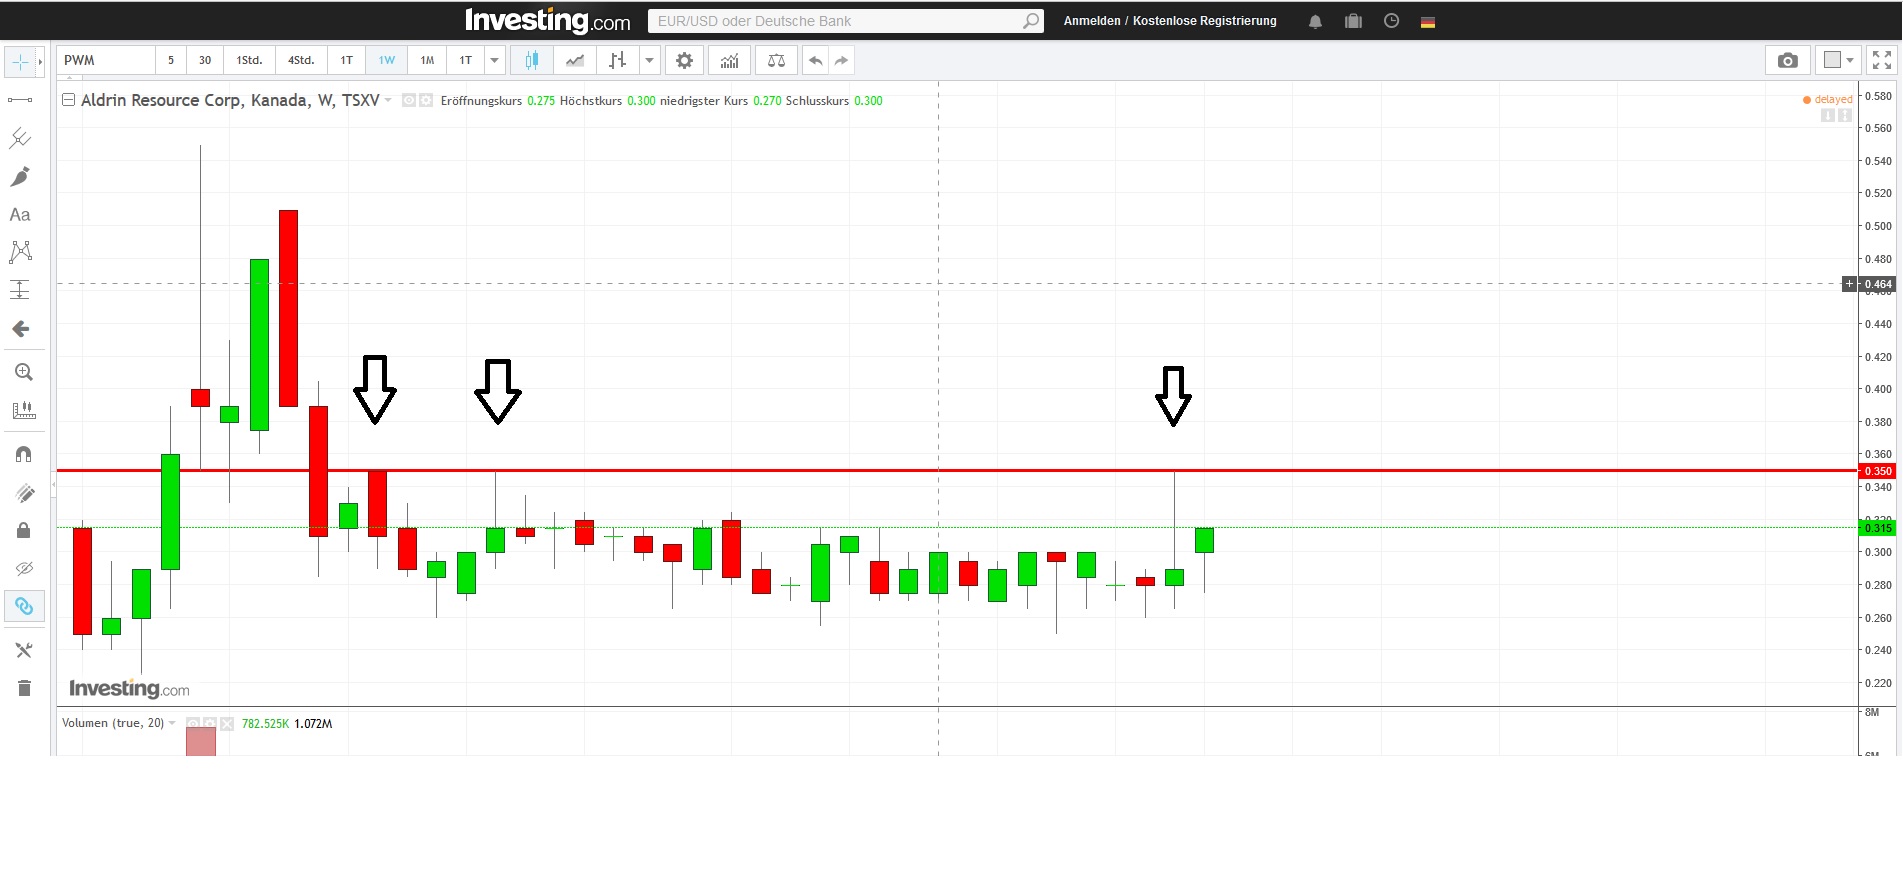Click the PWM symbol input field

[x=105, y=60]
